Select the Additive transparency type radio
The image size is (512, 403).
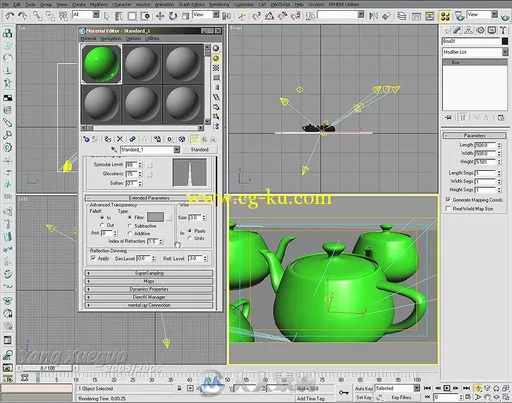click(x=130, y=233)
